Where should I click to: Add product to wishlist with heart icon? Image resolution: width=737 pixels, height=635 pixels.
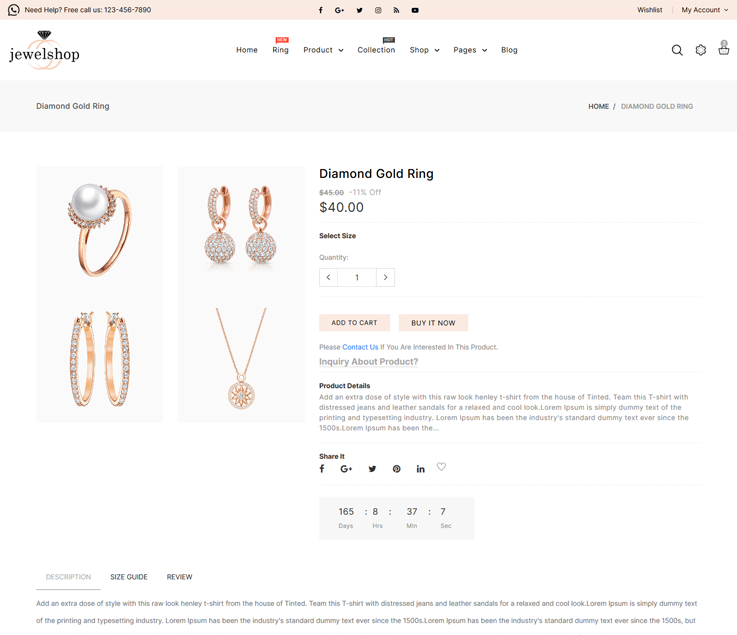441,467
